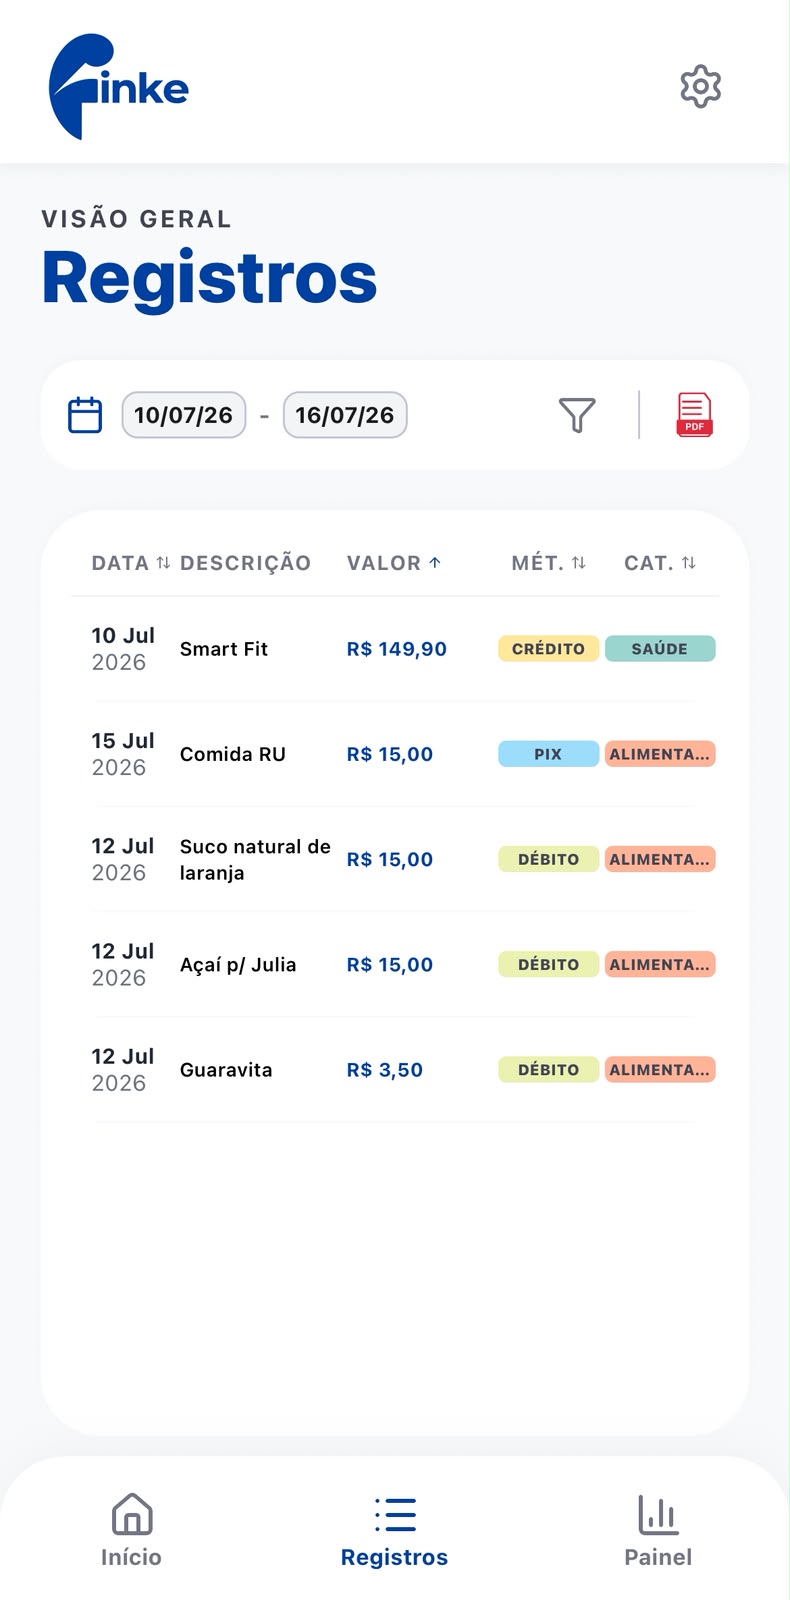This screenshot has width=790, height=1600.
Task: Open end date field 16/07/26
Action: pos(345,415)
